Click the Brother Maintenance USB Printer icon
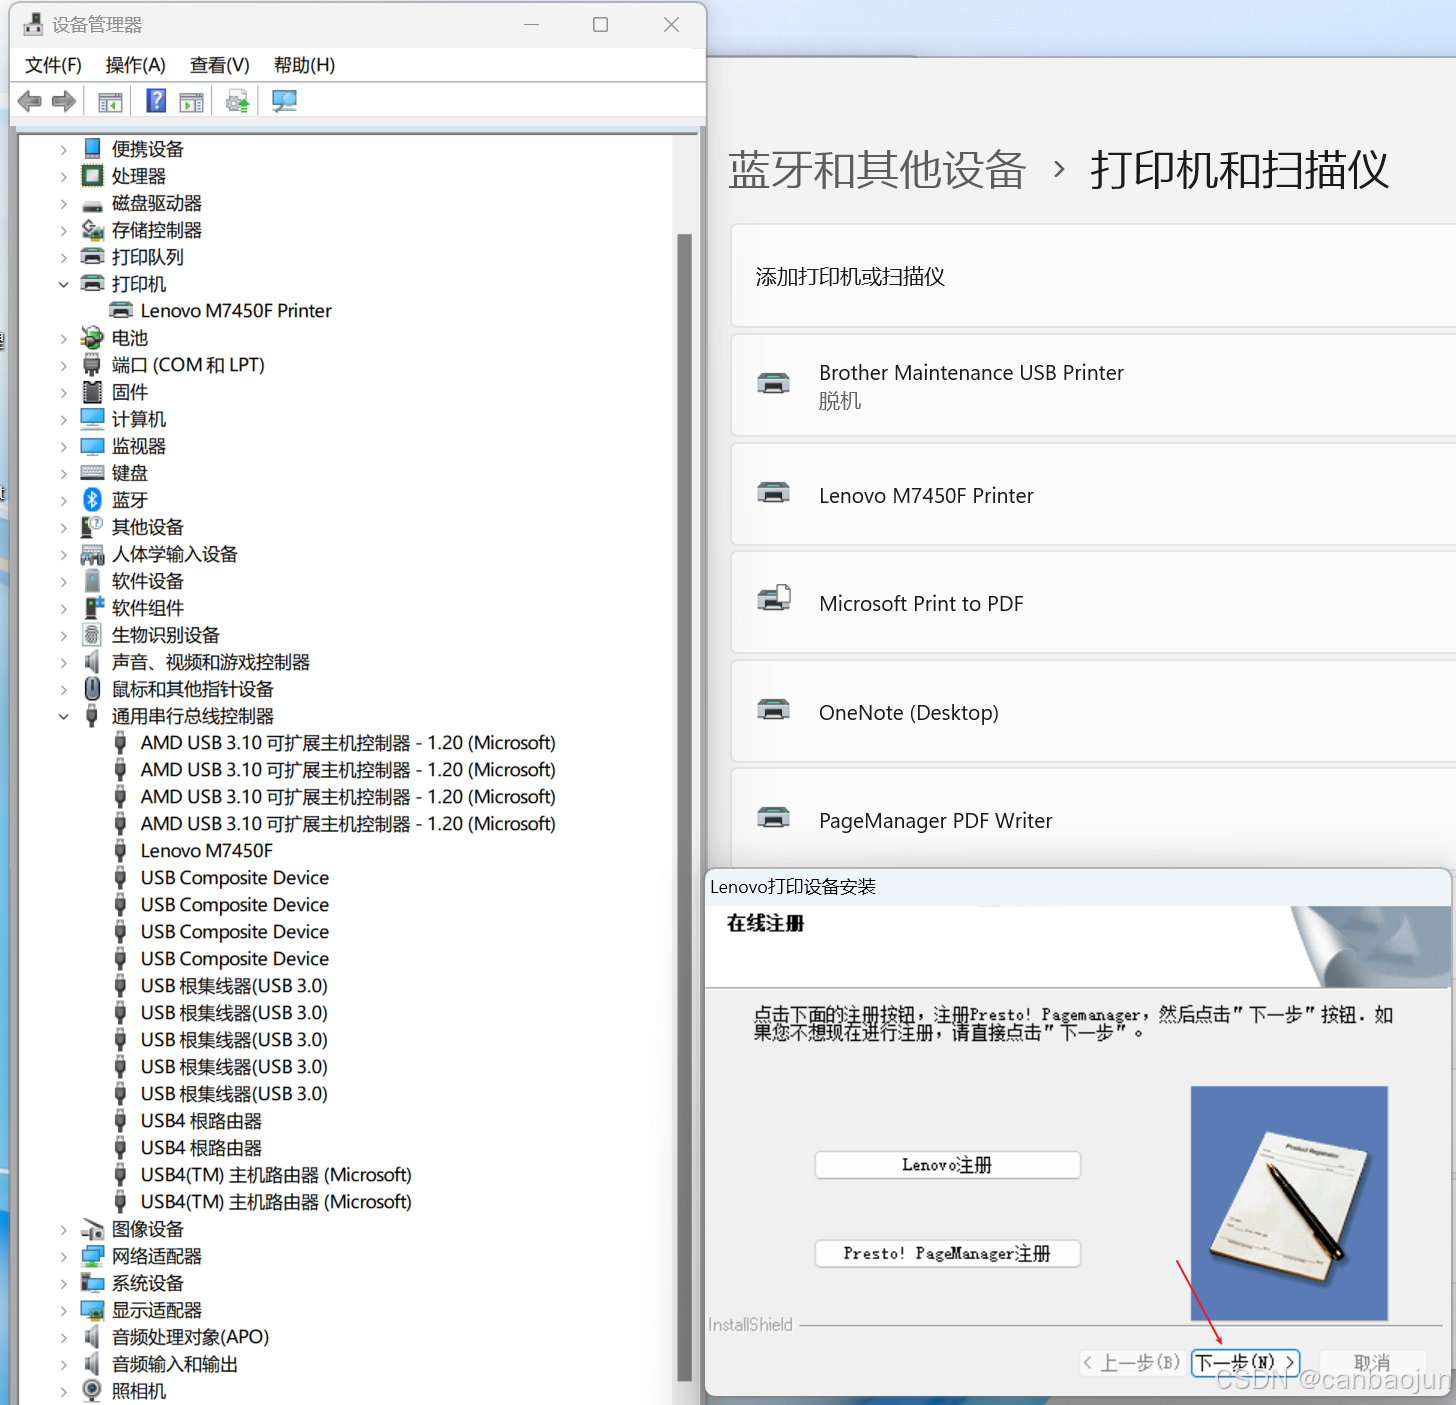The height and width of the screenshot is (1405, 1456). (x=774, y=384)
